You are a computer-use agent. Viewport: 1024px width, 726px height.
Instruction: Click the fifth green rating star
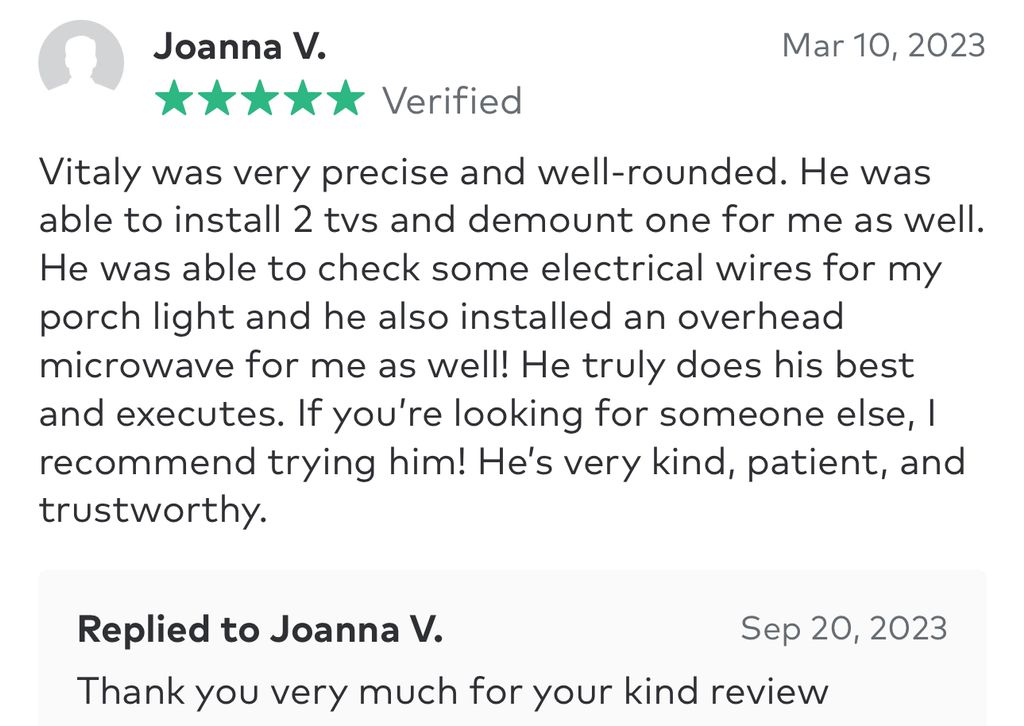[x=345, y=98]
